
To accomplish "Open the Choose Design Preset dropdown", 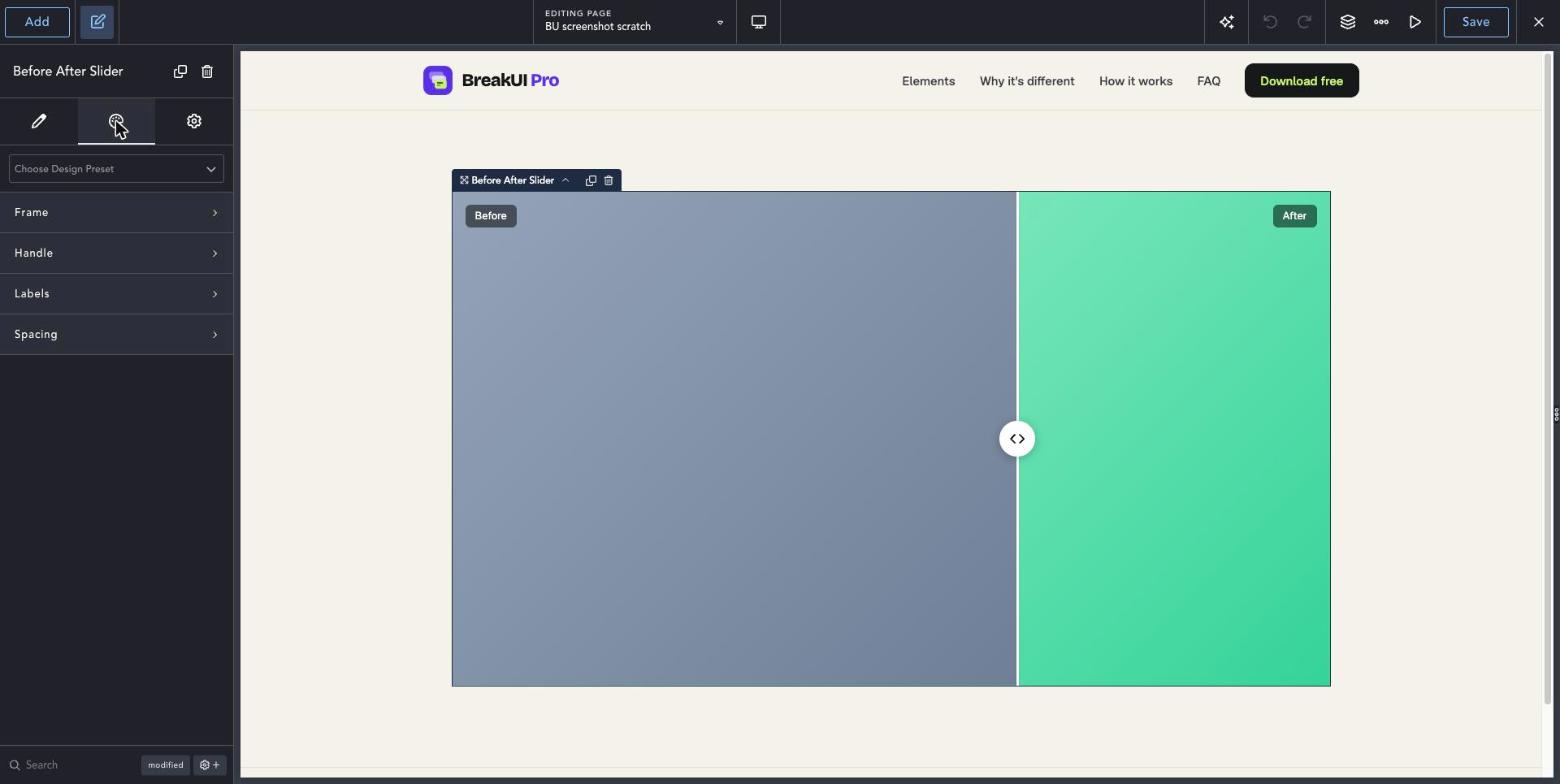I will [116, 169].
